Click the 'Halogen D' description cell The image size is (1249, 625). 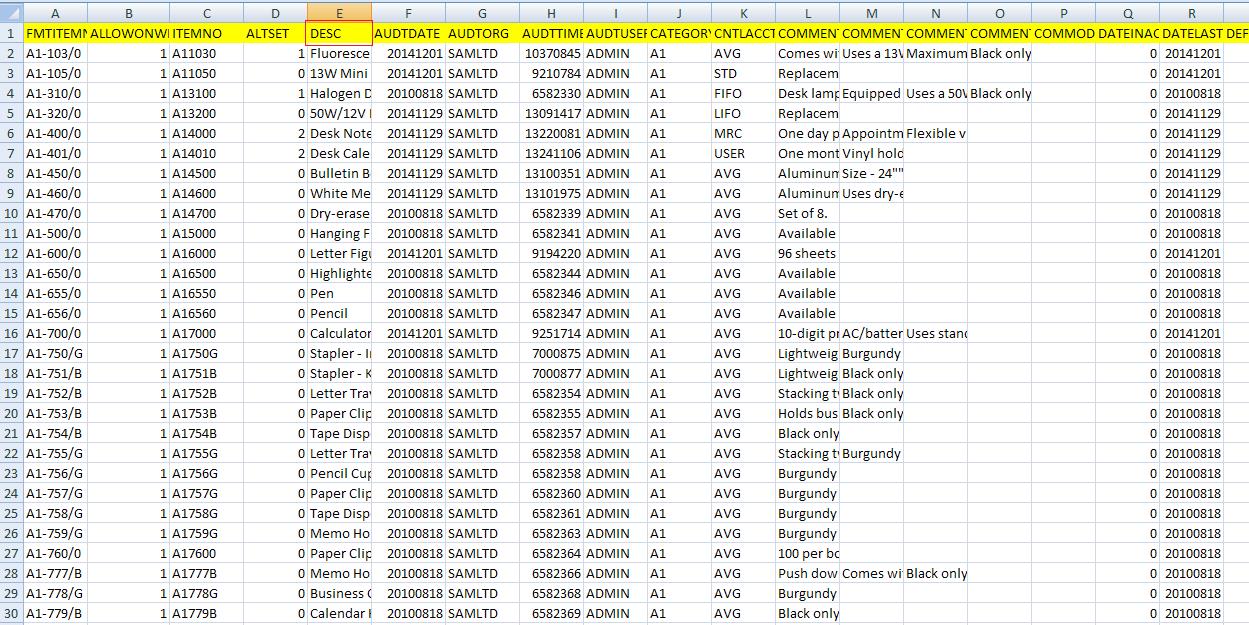pos(339,93)
